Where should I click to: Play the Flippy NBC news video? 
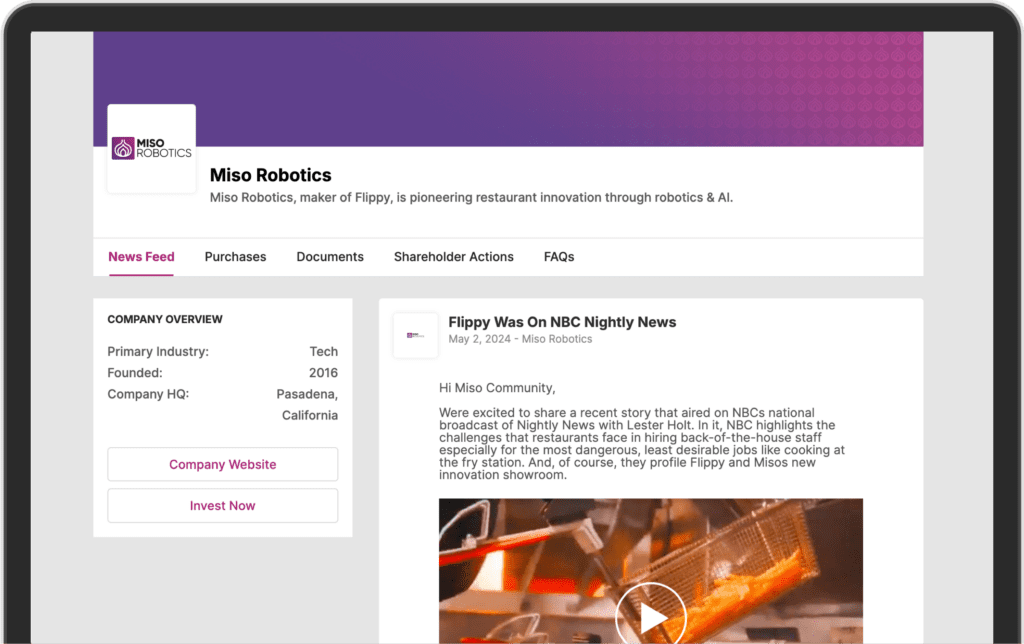pyautogui.click(x=650, y=614)
